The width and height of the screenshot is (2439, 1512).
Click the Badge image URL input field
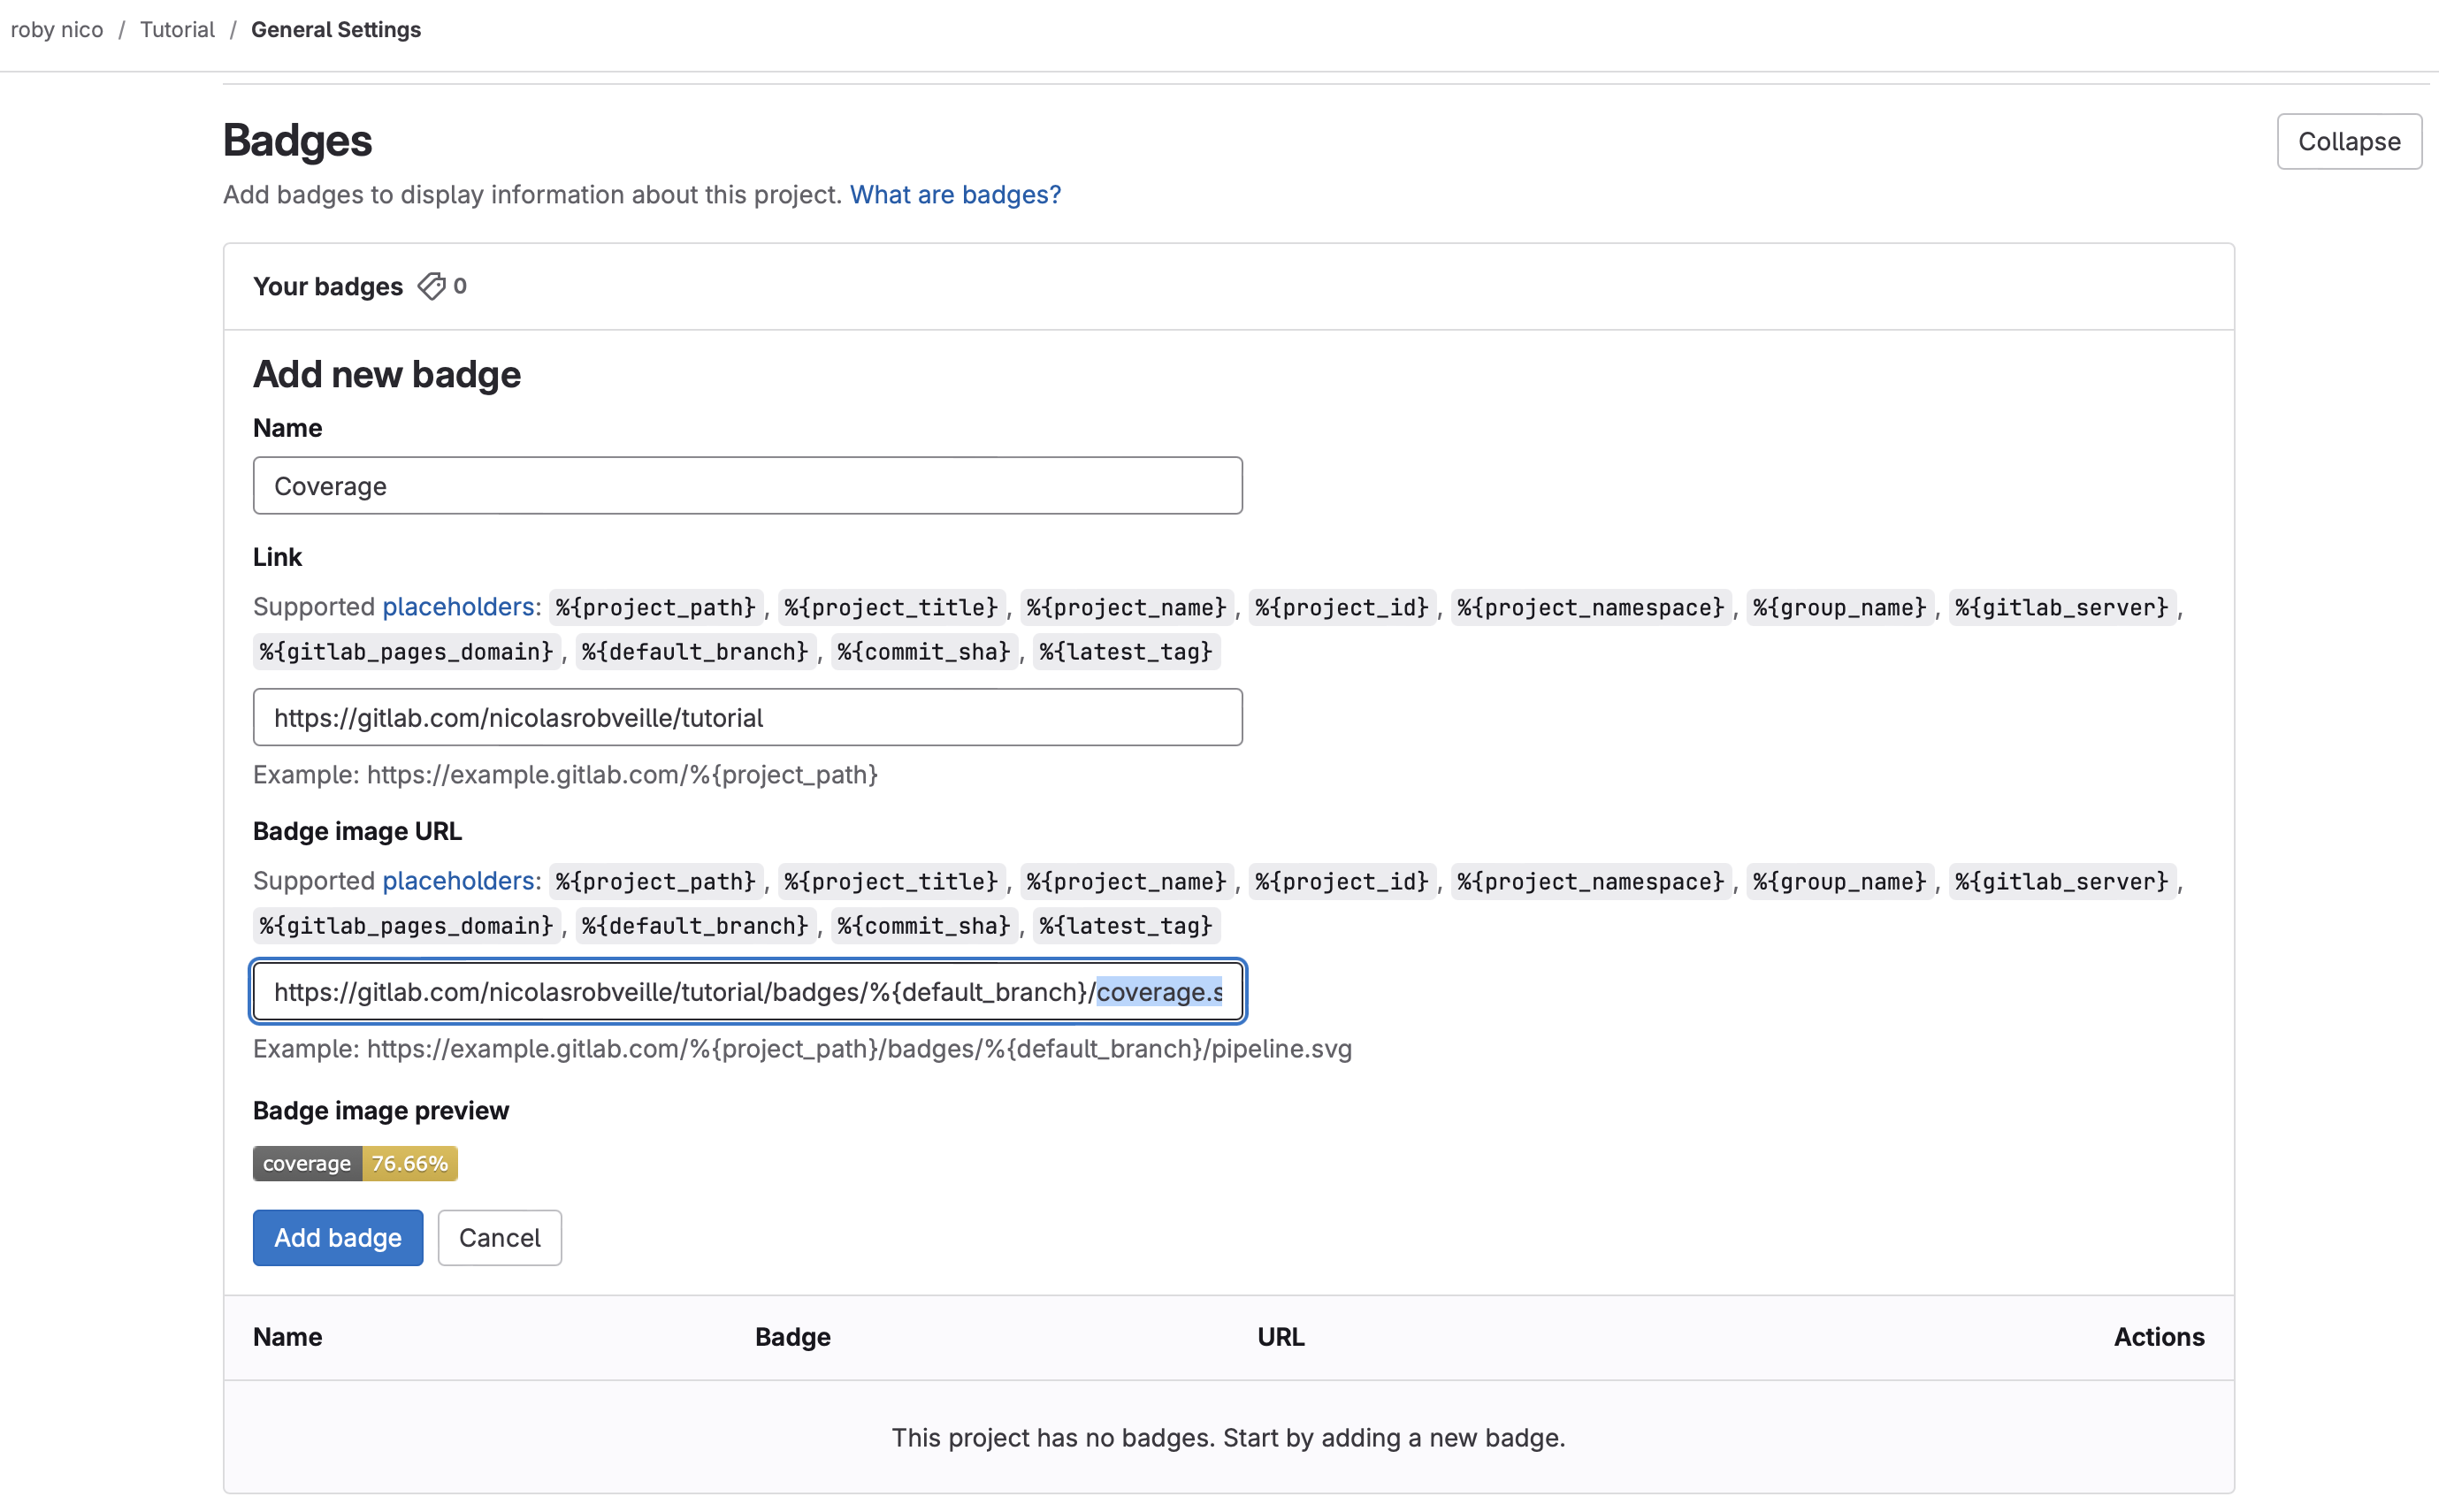pyautogui.click(x=748, y=992)
